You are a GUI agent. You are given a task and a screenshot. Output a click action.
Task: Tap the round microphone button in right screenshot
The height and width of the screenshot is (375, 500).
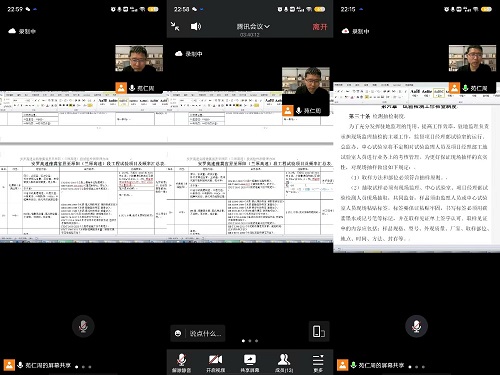point(416,326)
